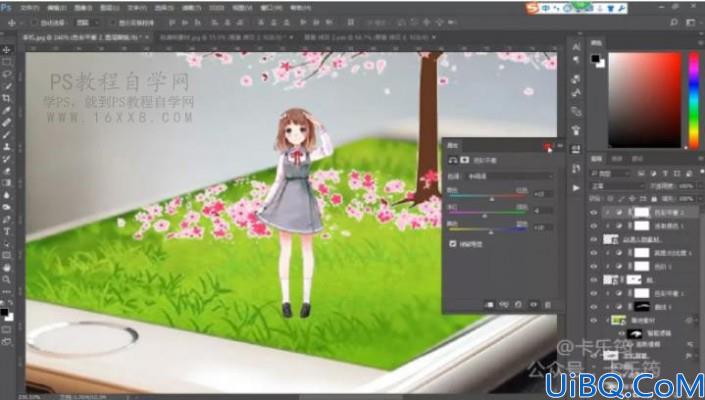Click the Color panel foreground swatch
The height and width of the screenshot is (400, 705).
point(596,58)
